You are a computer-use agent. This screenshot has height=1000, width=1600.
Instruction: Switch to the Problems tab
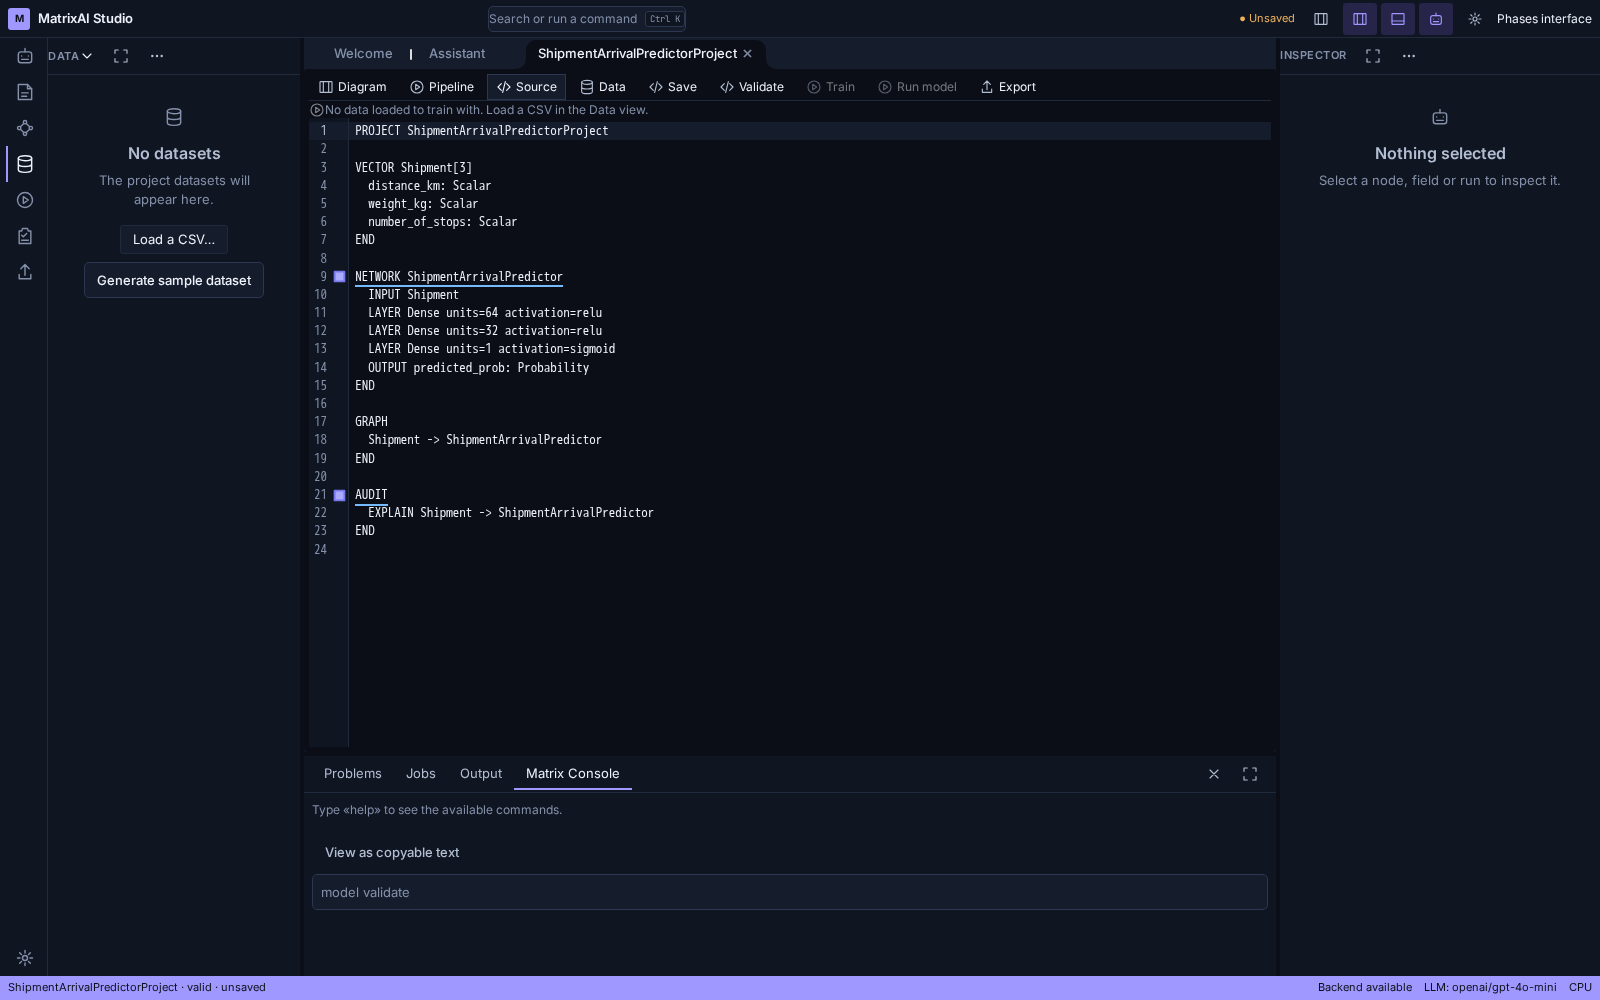pos(353,774)
